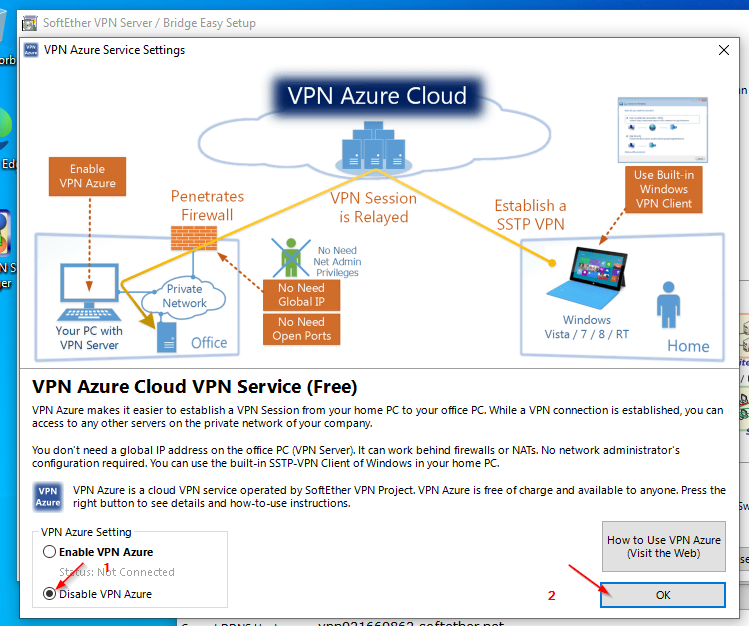Close the VPN Azure Service Settings dialog

[x=724, y=50]
